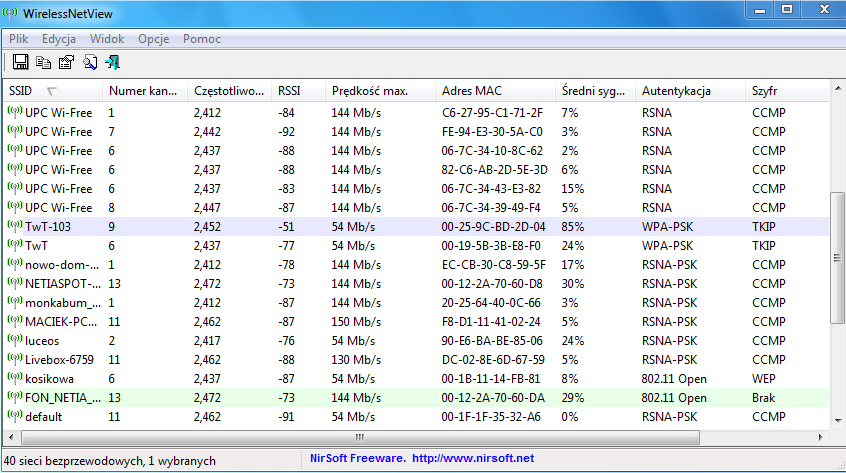
Task: Click the horizontal scrollbar thumb
Action: coord(360,437)
